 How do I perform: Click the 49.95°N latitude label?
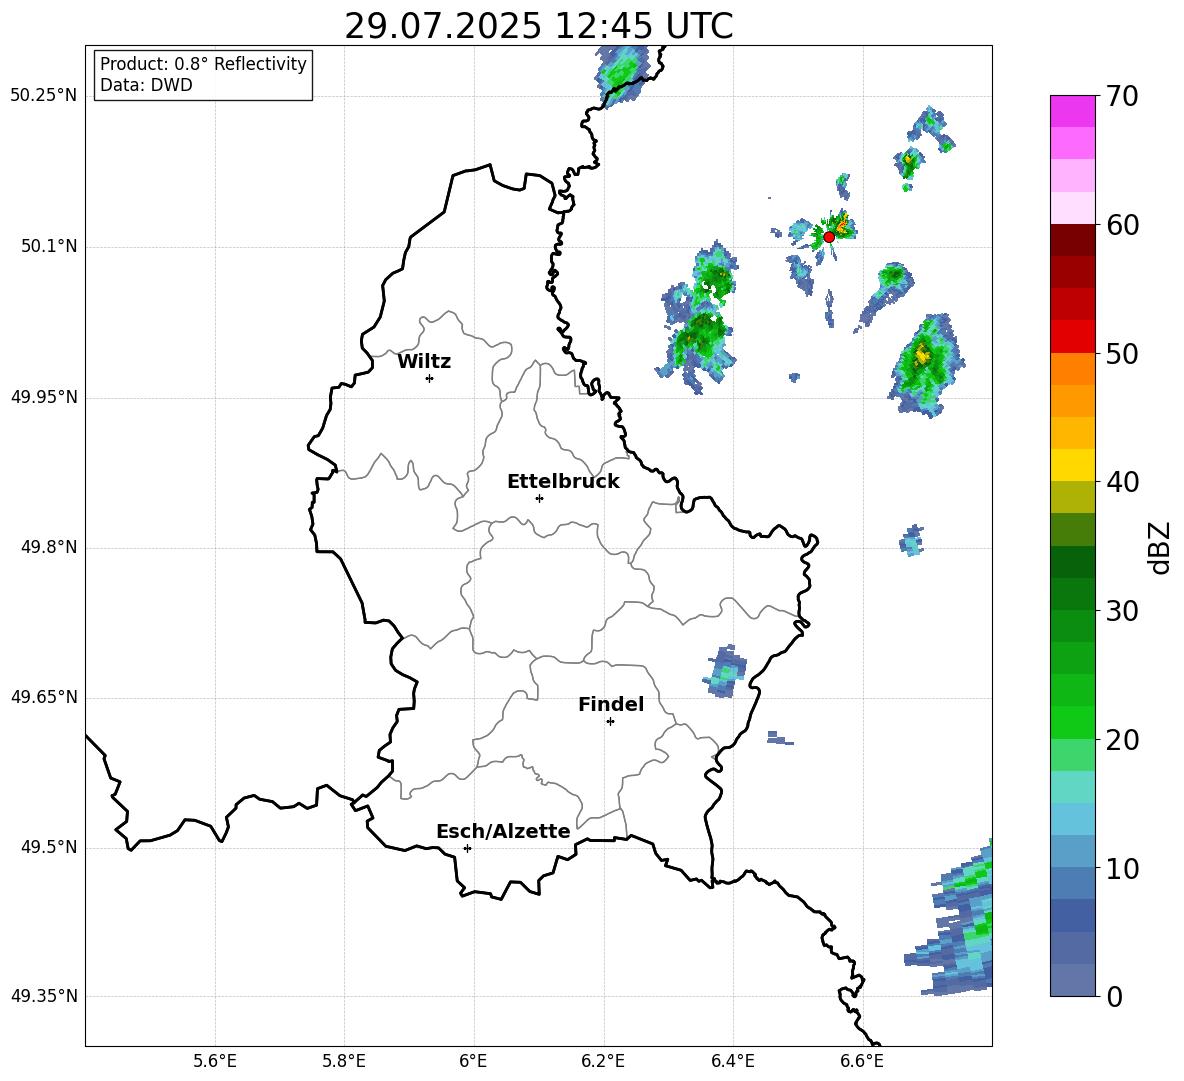tap(44, 397)
